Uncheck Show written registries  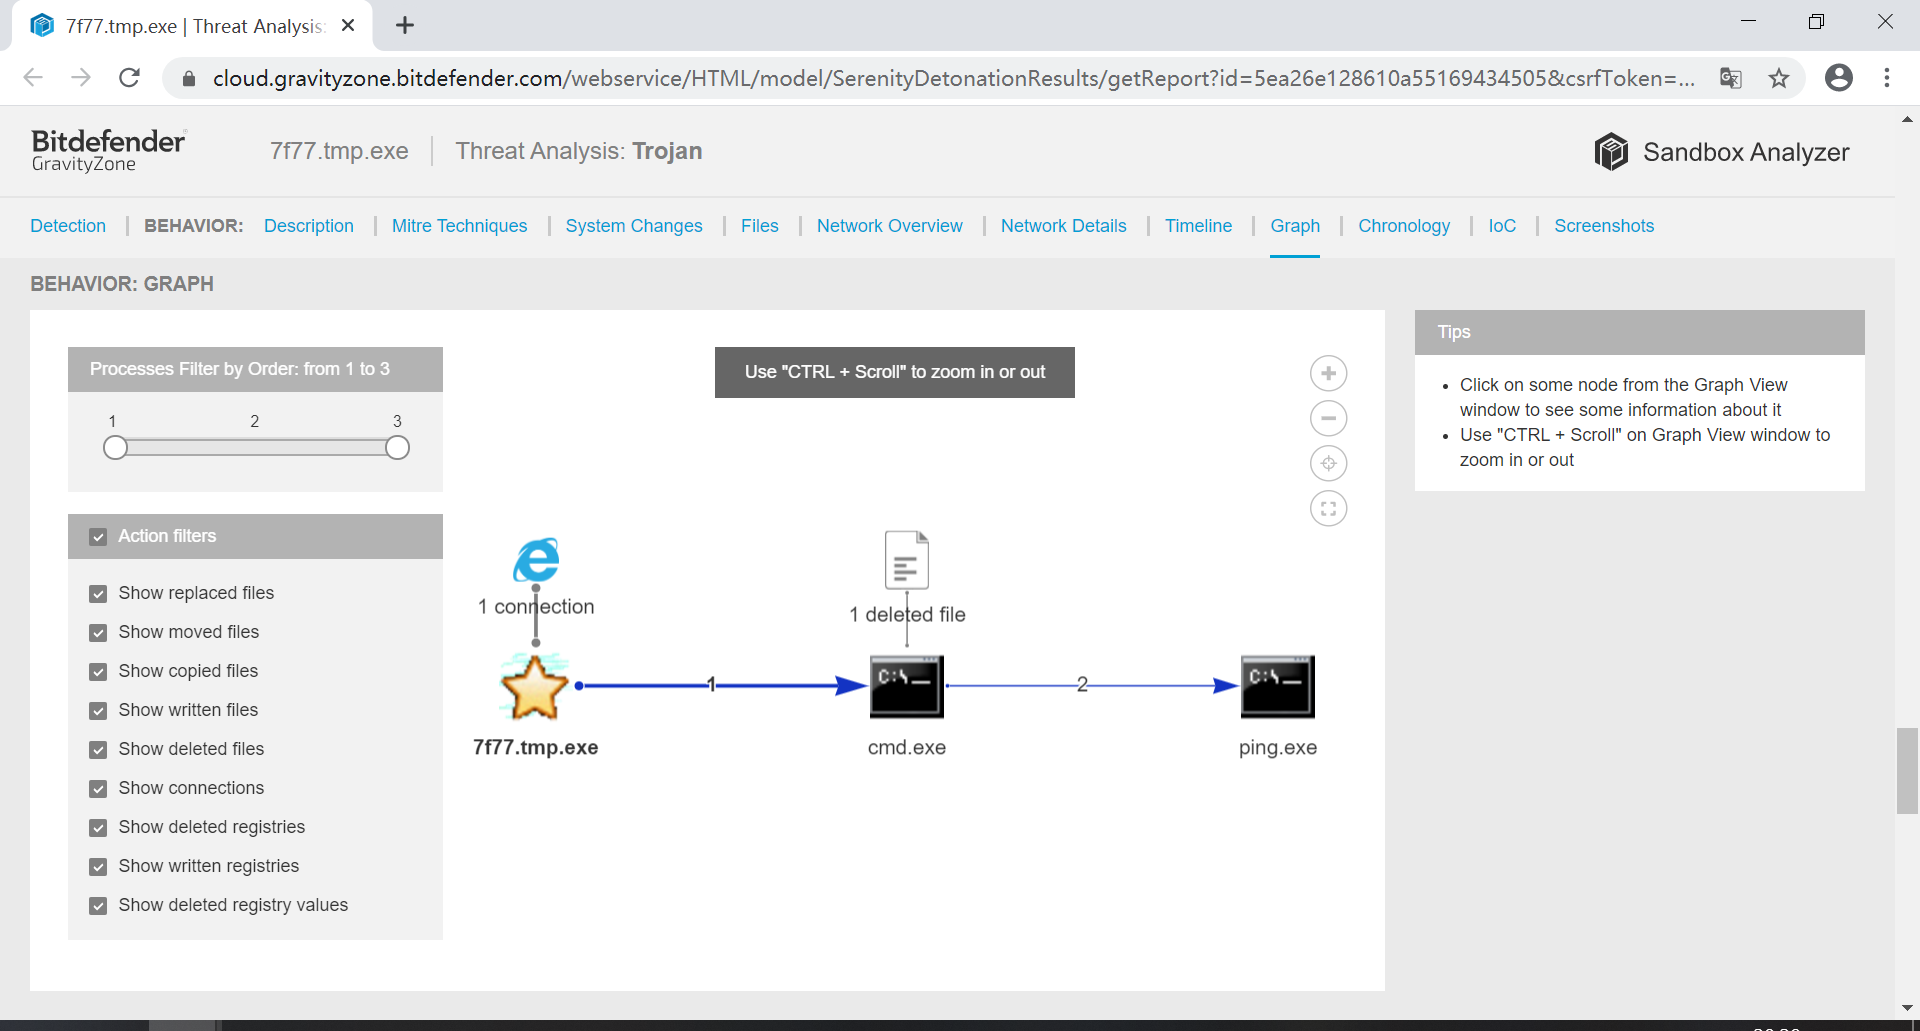coord(98,867)
